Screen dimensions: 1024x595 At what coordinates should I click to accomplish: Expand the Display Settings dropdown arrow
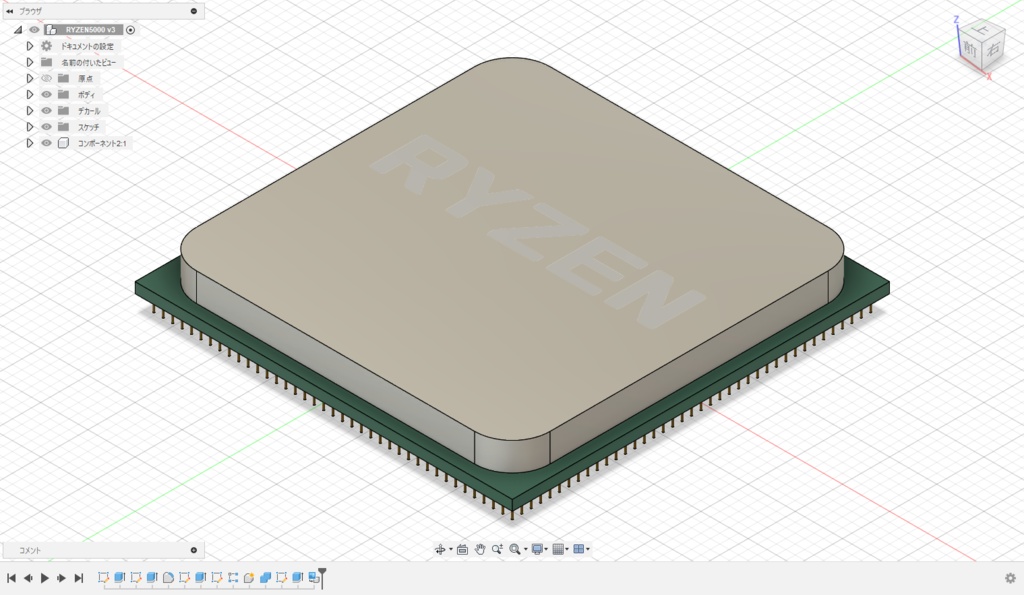[546, 549]
